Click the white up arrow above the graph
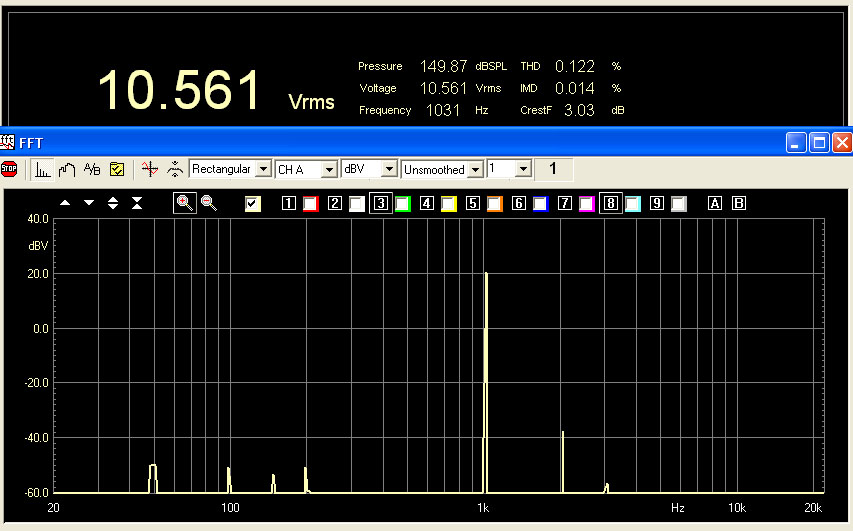The image size is (853, 531). click(x=66, y=203)
